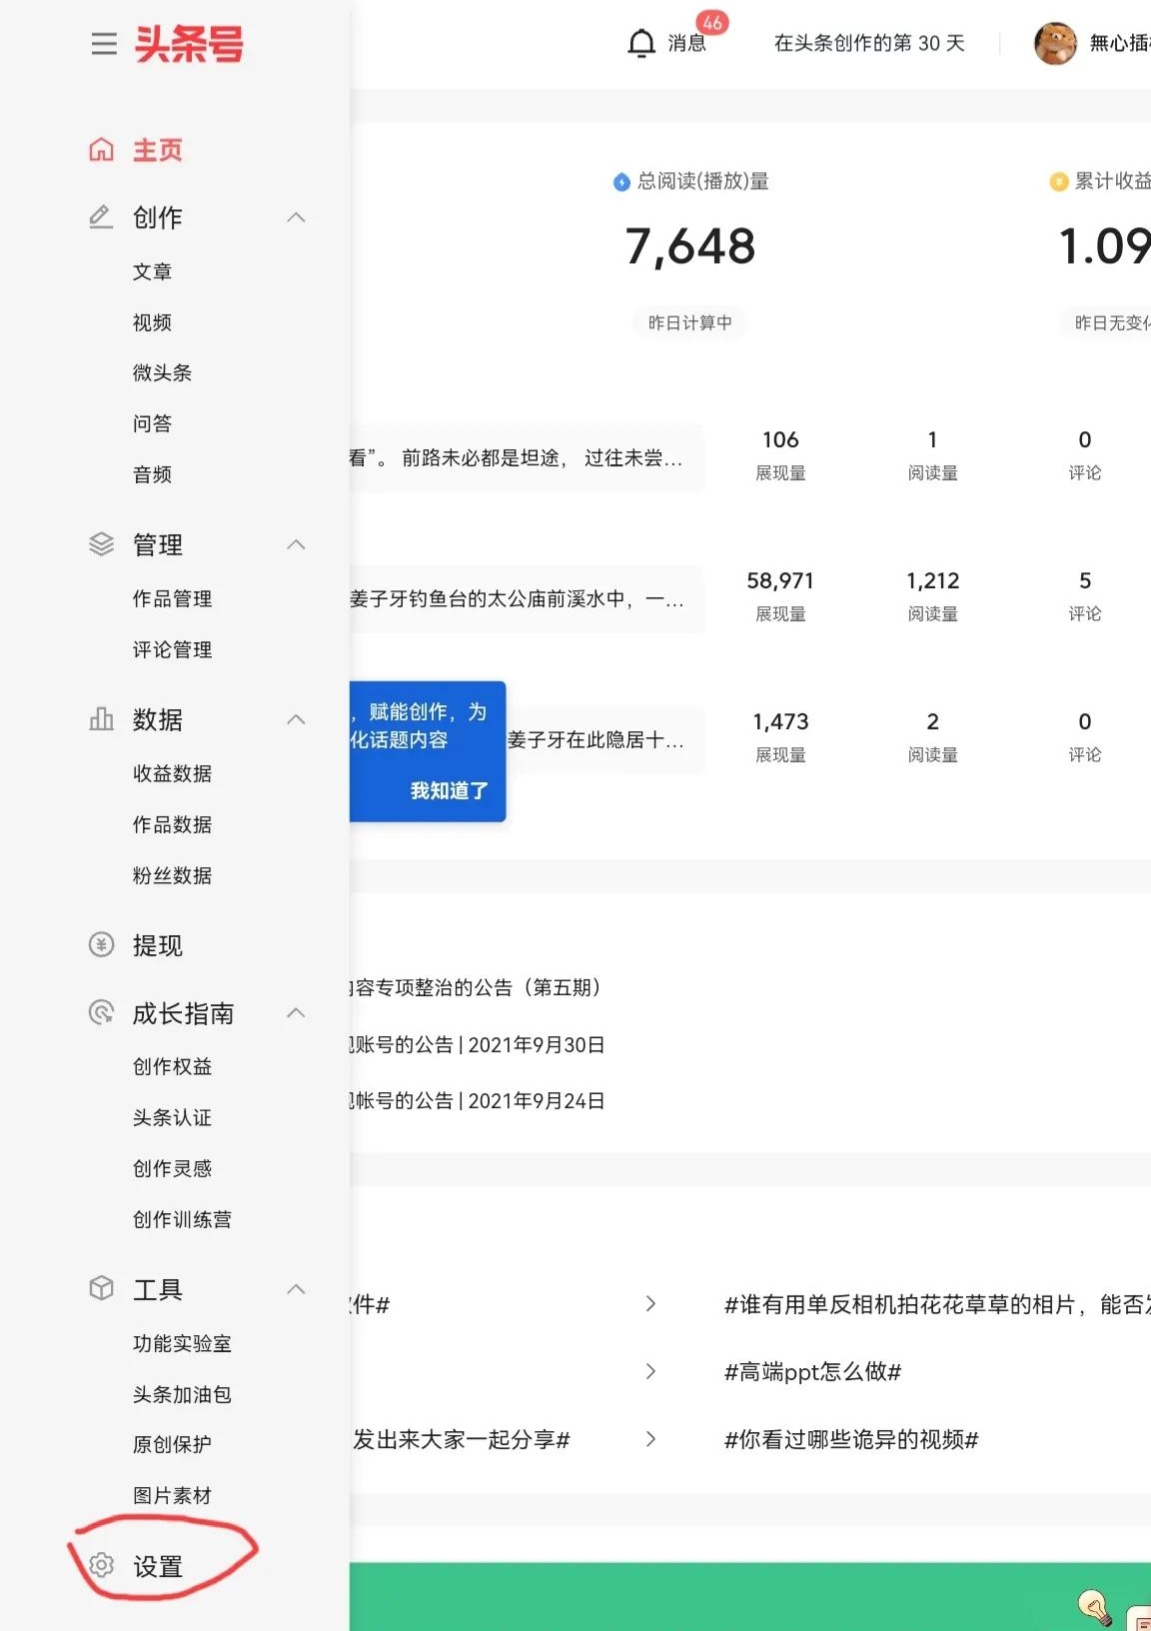Select 音频 menu item
This screenshot has height=1631, width=1151.
tap(152, 475)
